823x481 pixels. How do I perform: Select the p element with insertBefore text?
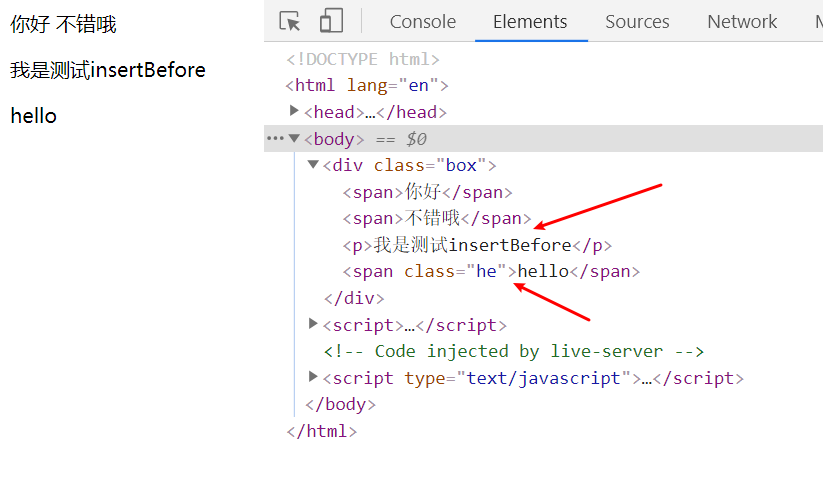pyautogui.click(x=477, y=245)
